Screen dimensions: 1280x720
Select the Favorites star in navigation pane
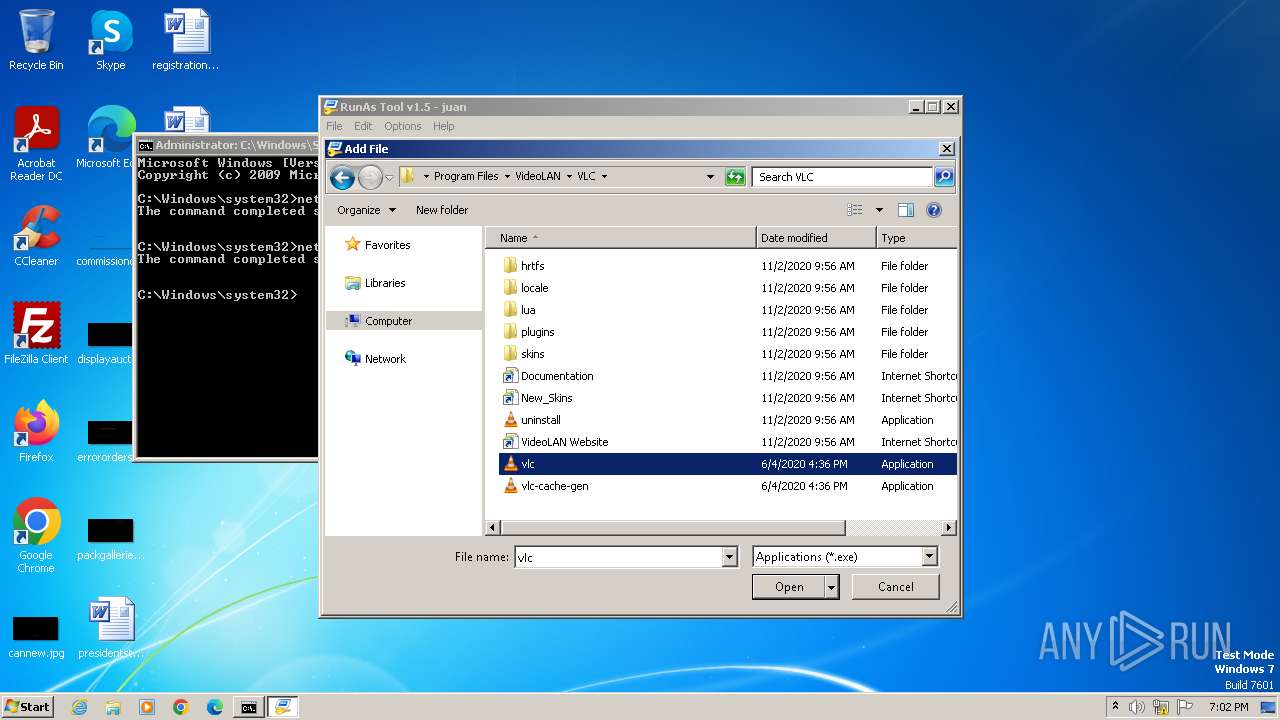click(x=352, y=245)
